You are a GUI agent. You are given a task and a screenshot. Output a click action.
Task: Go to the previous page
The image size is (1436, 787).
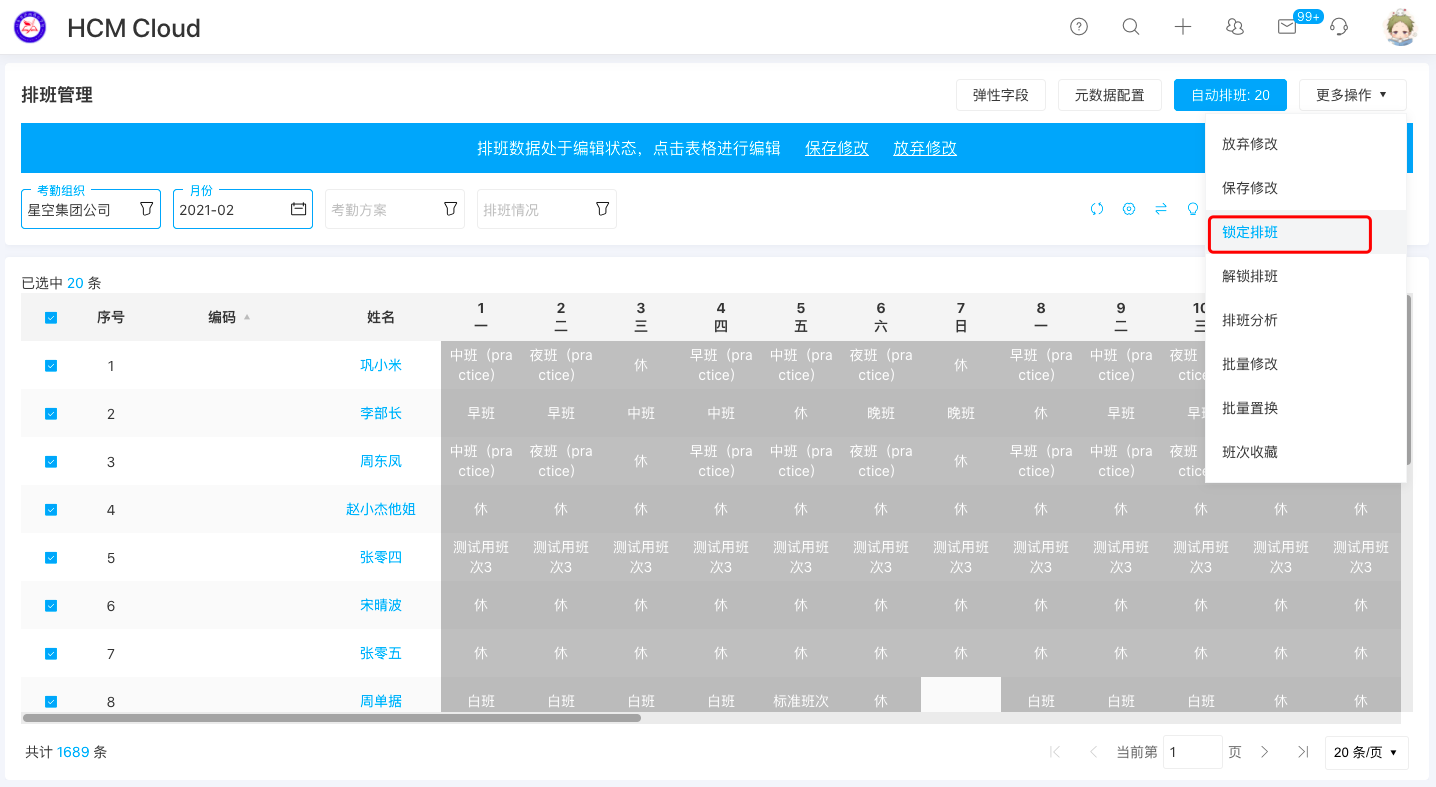pos(1093,752)
